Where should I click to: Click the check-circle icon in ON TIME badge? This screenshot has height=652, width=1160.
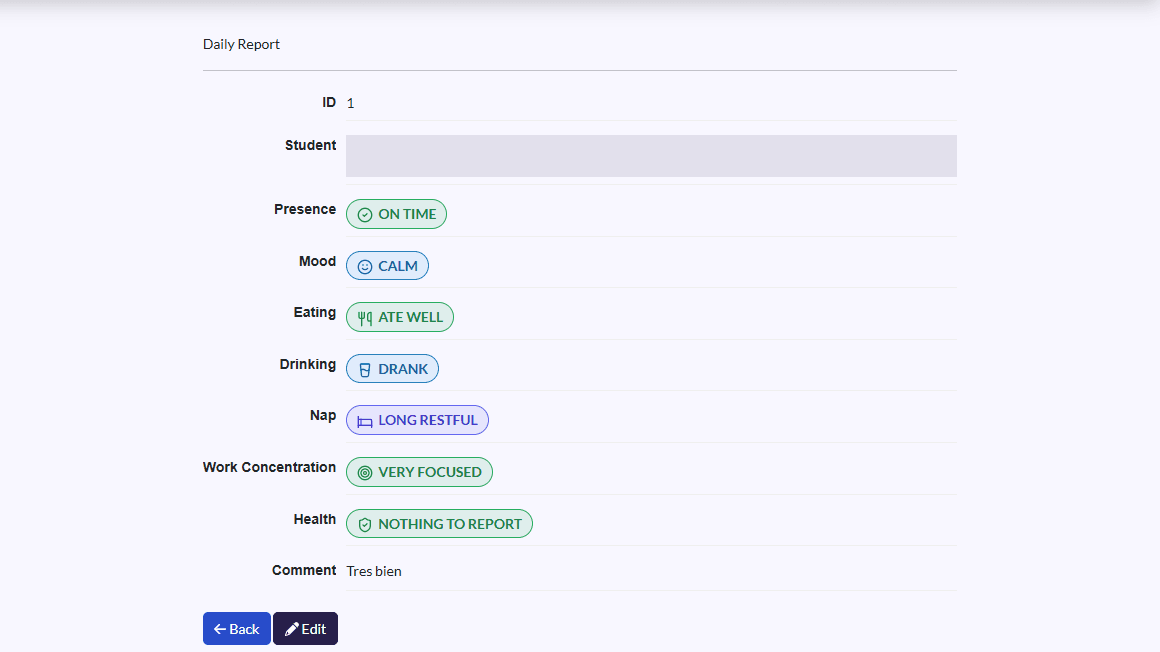coord(365,215)
